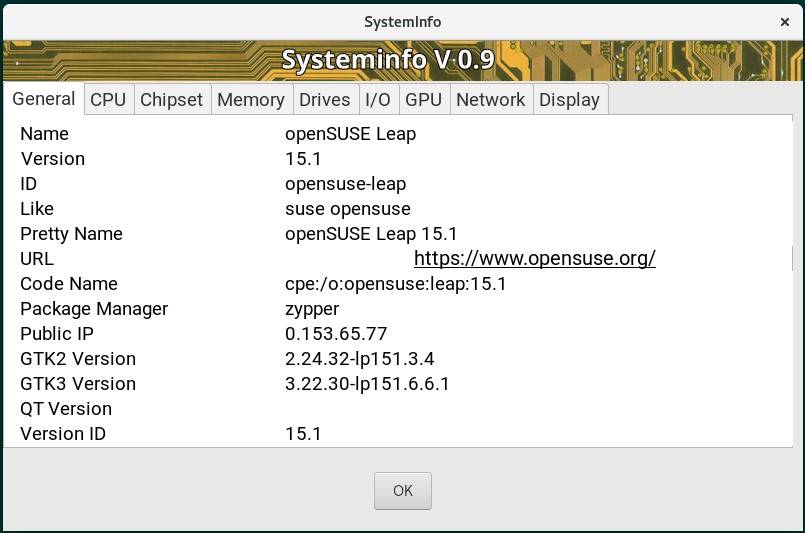The image size is (805, 533).
Task: Show the Network tab
Action: click(x=490, y=99)
